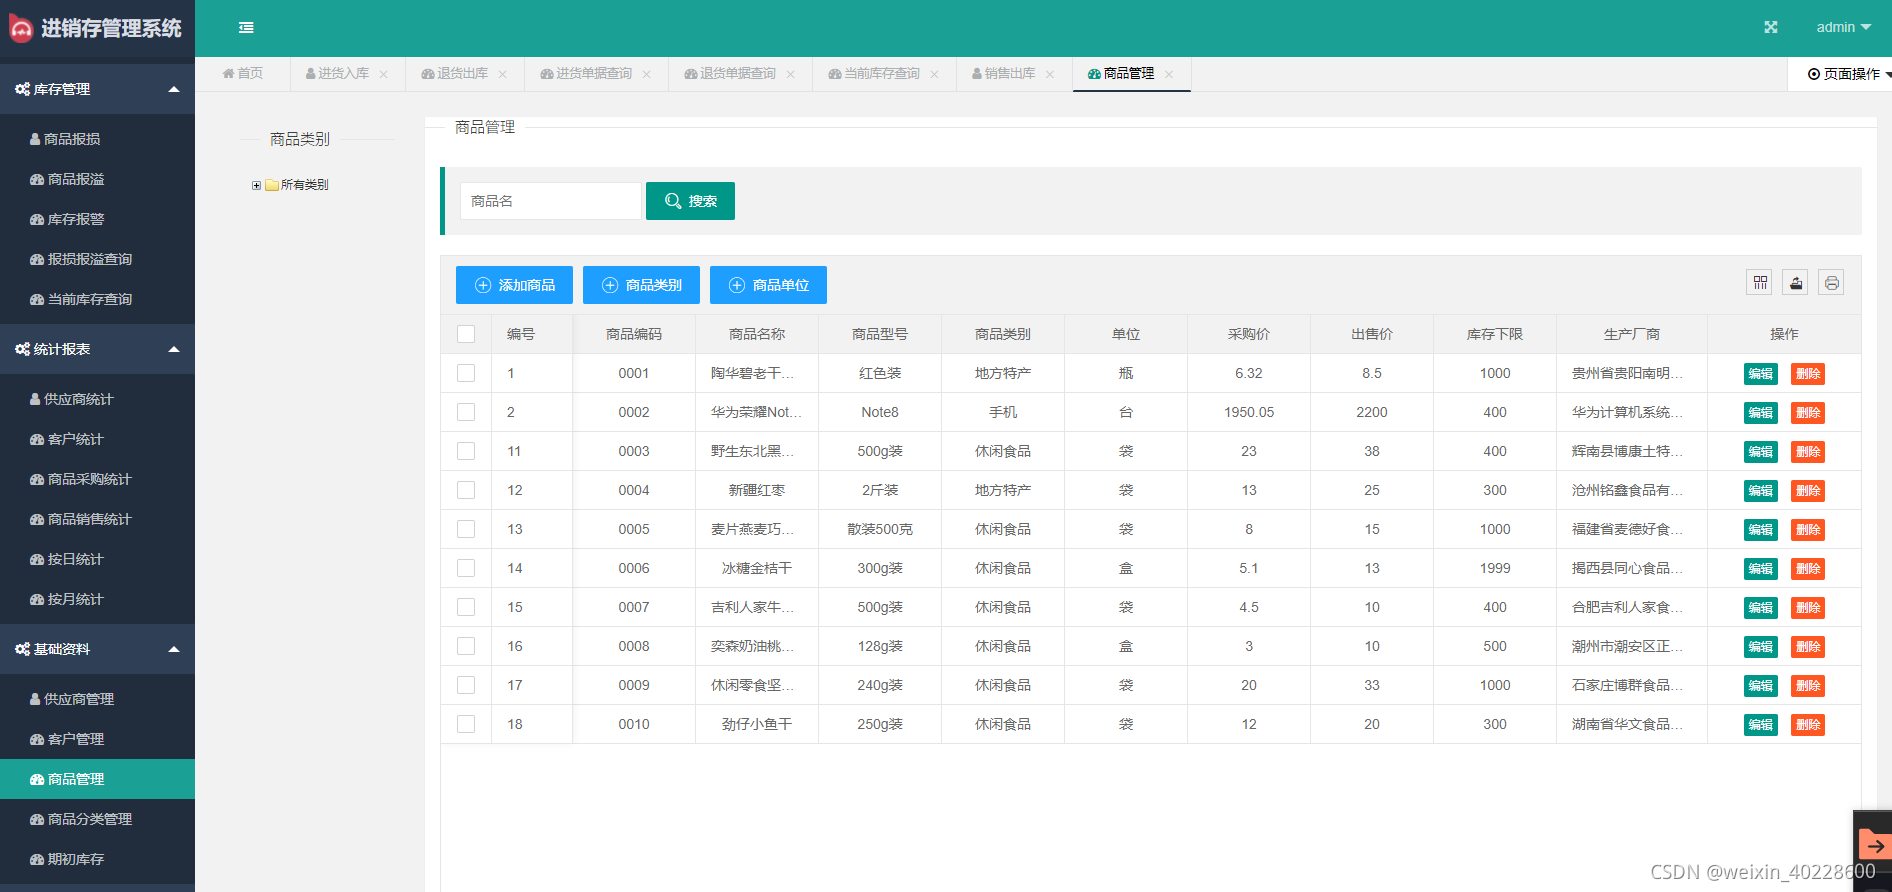1892x892 pixels.
Task: Open 商品销售统计 in sidebar
Action: point(97,519)
